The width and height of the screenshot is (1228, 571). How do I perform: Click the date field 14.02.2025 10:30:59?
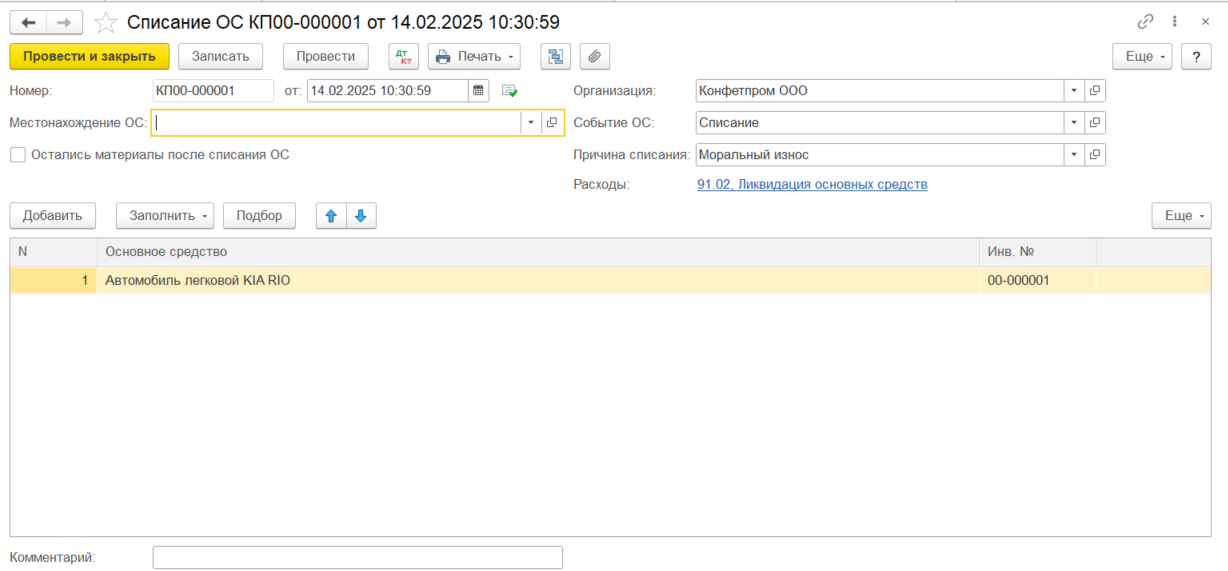[x=388, y=91]
